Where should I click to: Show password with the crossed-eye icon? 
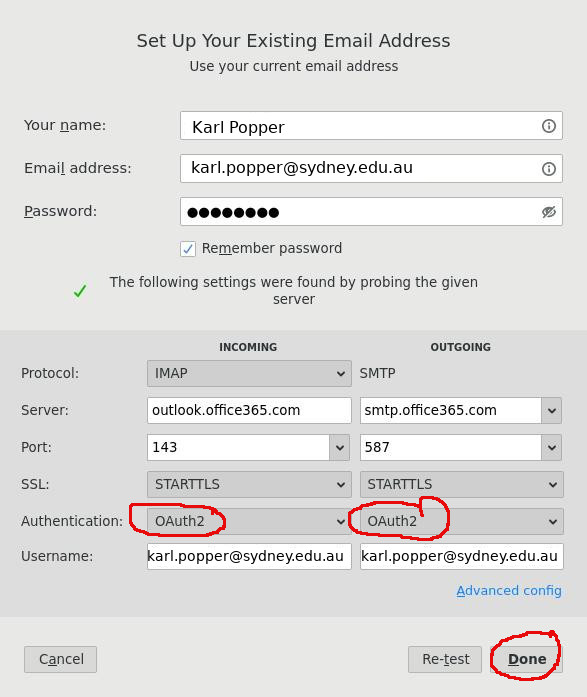click(x=548, y=212)
